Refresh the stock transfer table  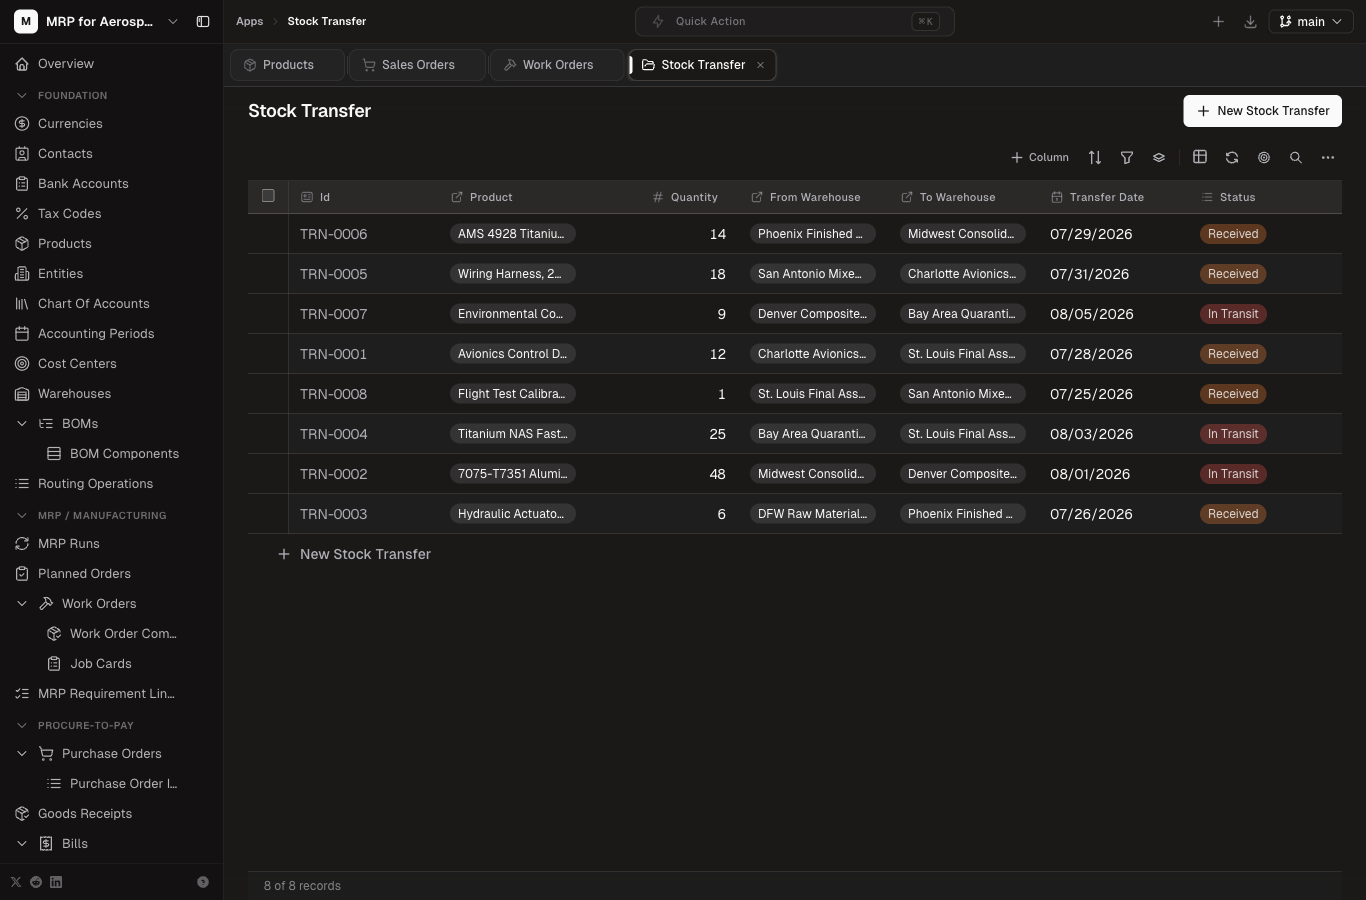pos(1232,157)
